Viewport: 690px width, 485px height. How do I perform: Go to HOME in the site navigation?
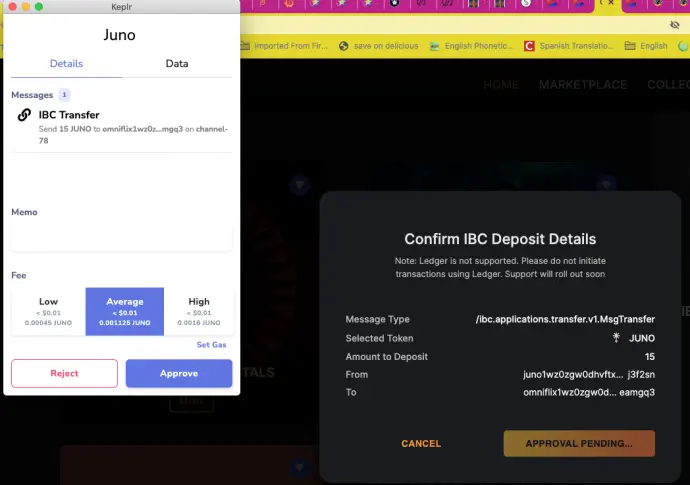pyautogui.click(x=501, y=85)
